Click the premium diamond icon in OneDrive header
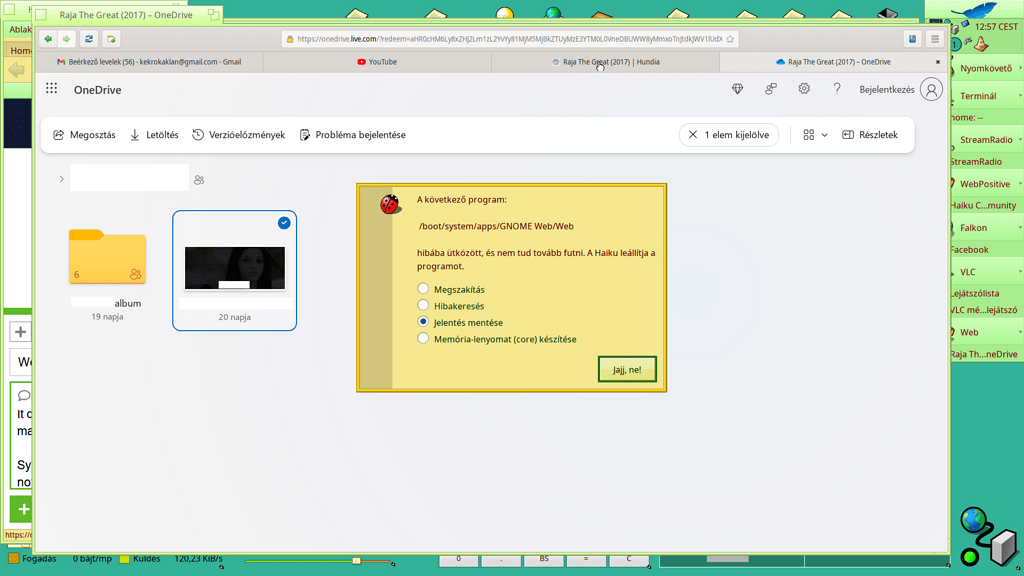The width and height of the screenshot is (1024, 576). point(737,89)
